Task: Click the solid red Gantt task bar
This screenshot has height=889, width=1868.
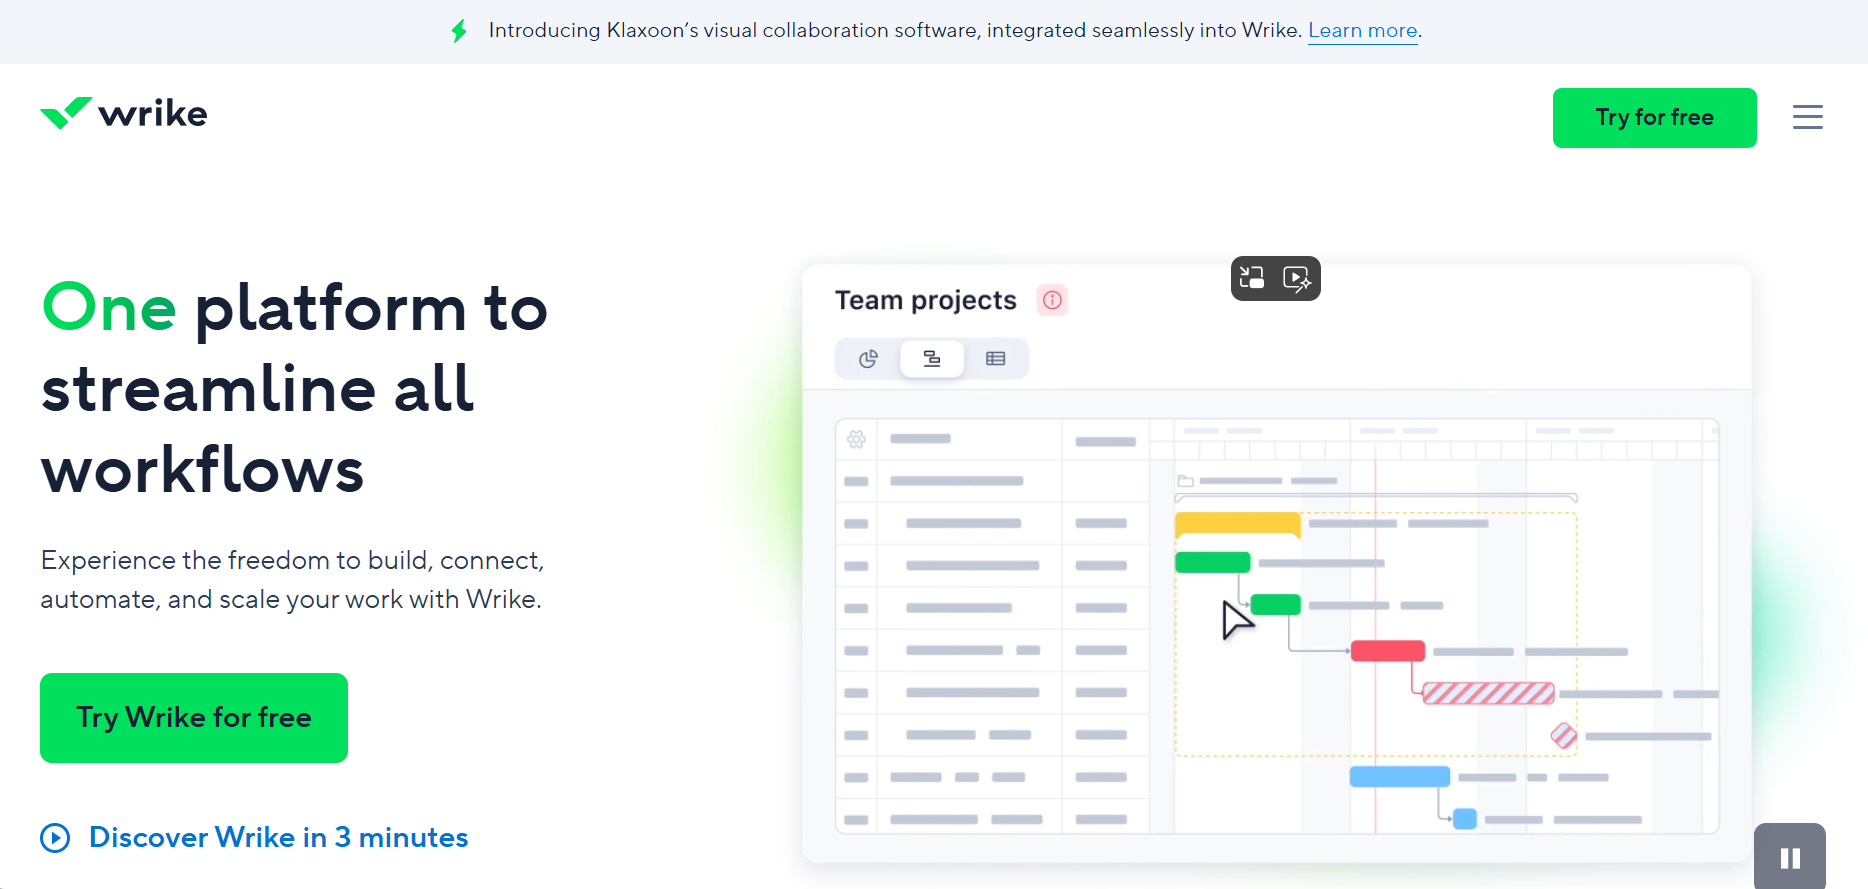Action: 1387,651
